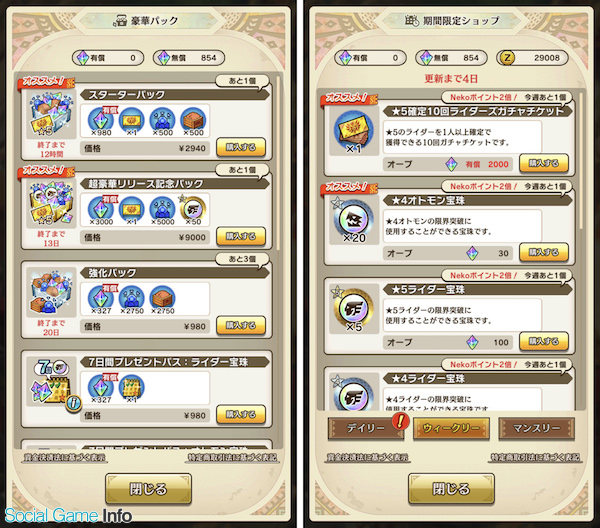The height and width of the screenshot is (528, 600).
Task: Tap the ★4オトモン宝珠 orb icon
Action: coord(354,220)
